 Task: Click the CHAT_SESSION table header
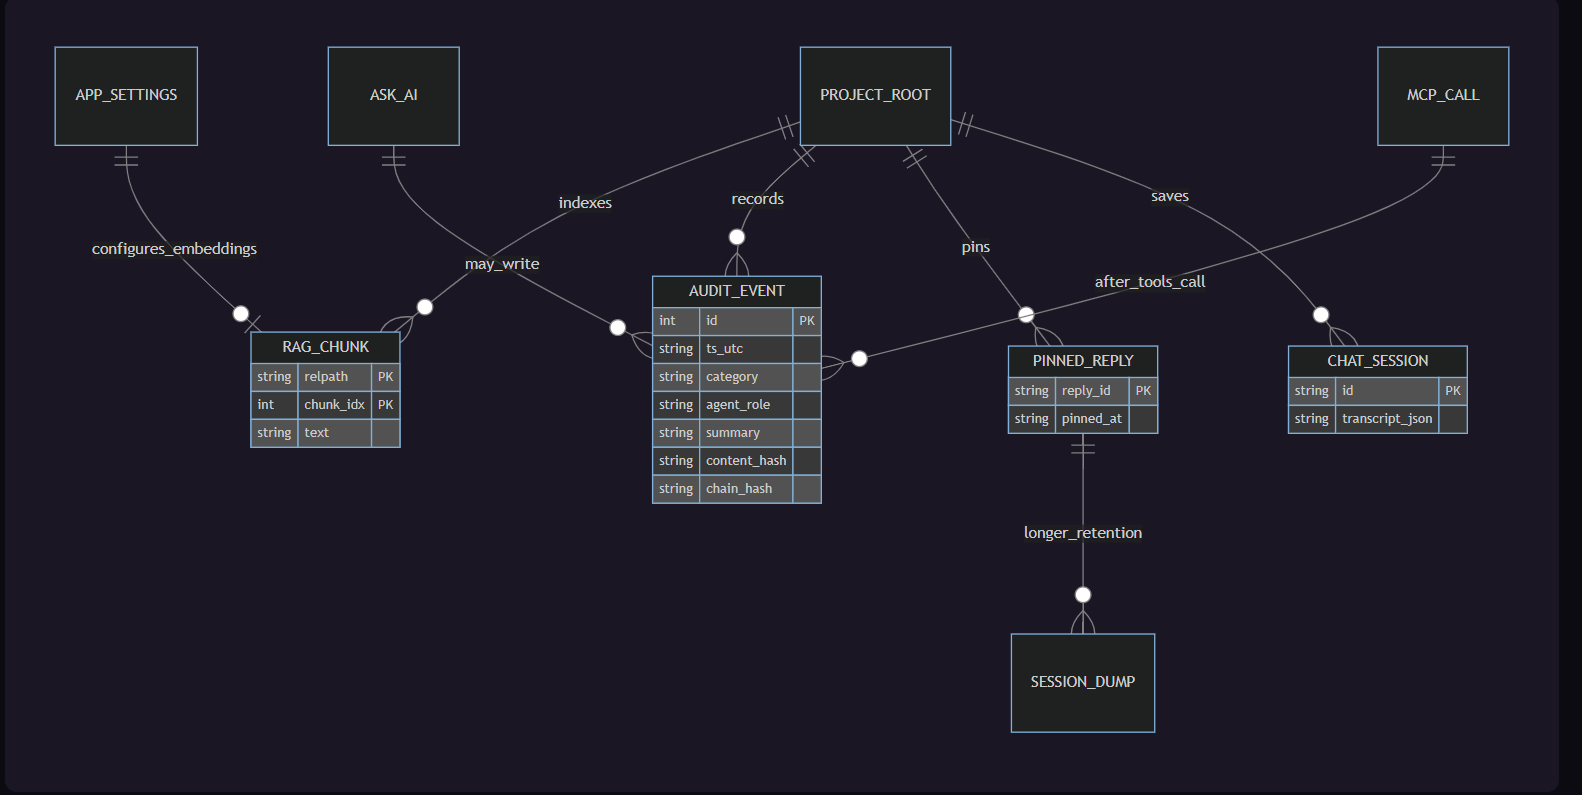pos(1377,361)
